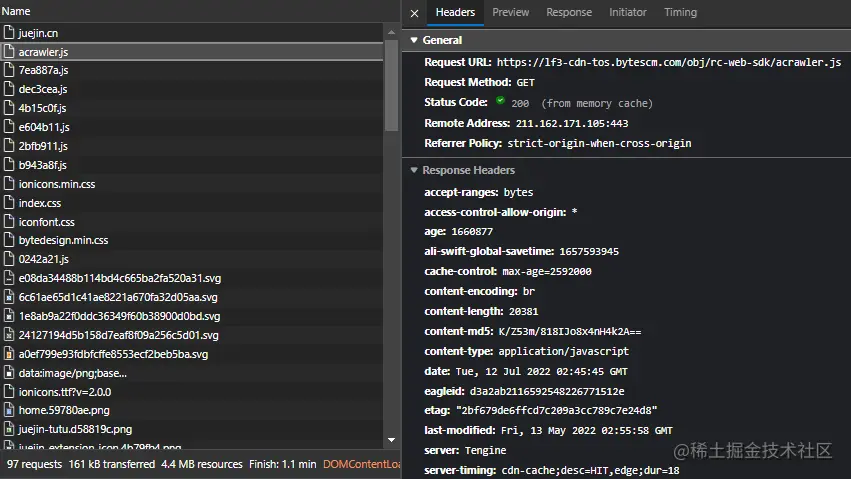
Task: Select the acrawler.js request
Action: (192, 52)
